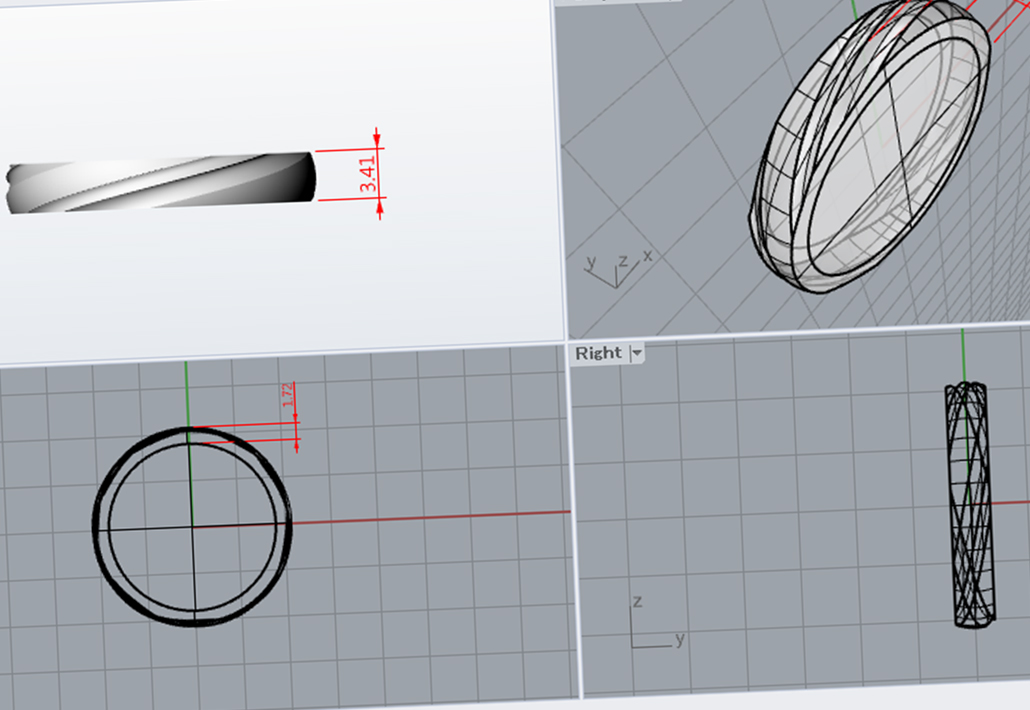
Task: Select the 3.41 dimension text
Action: coord(369,174)
